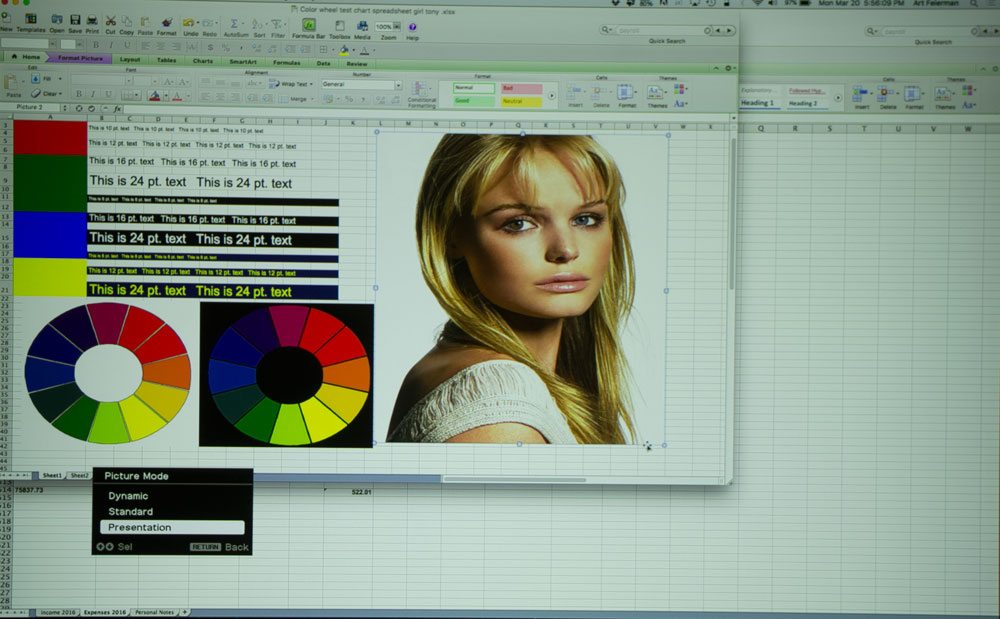1000x619 pixels.
Task: Select the Cut scissors icon
Action: point(111,21)
